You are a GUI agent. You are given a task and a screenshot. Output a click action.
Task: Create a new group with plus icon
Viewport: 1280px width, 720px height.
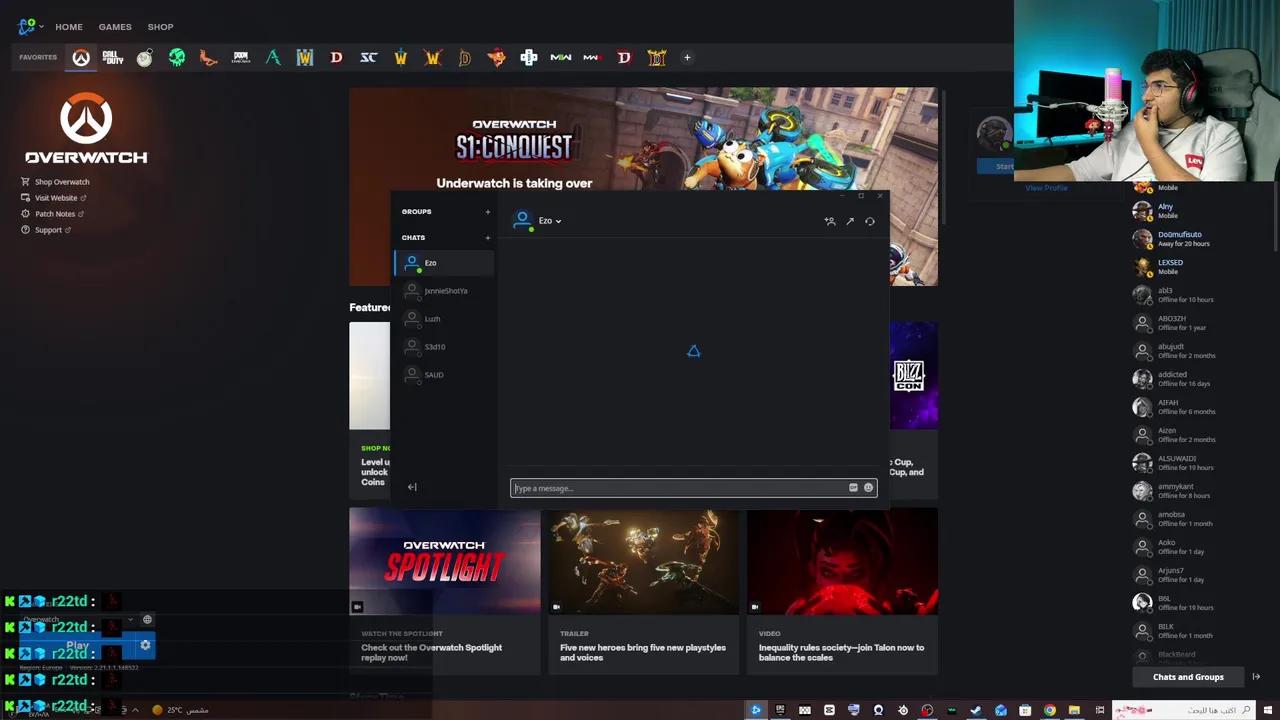[x=488, y=212]
